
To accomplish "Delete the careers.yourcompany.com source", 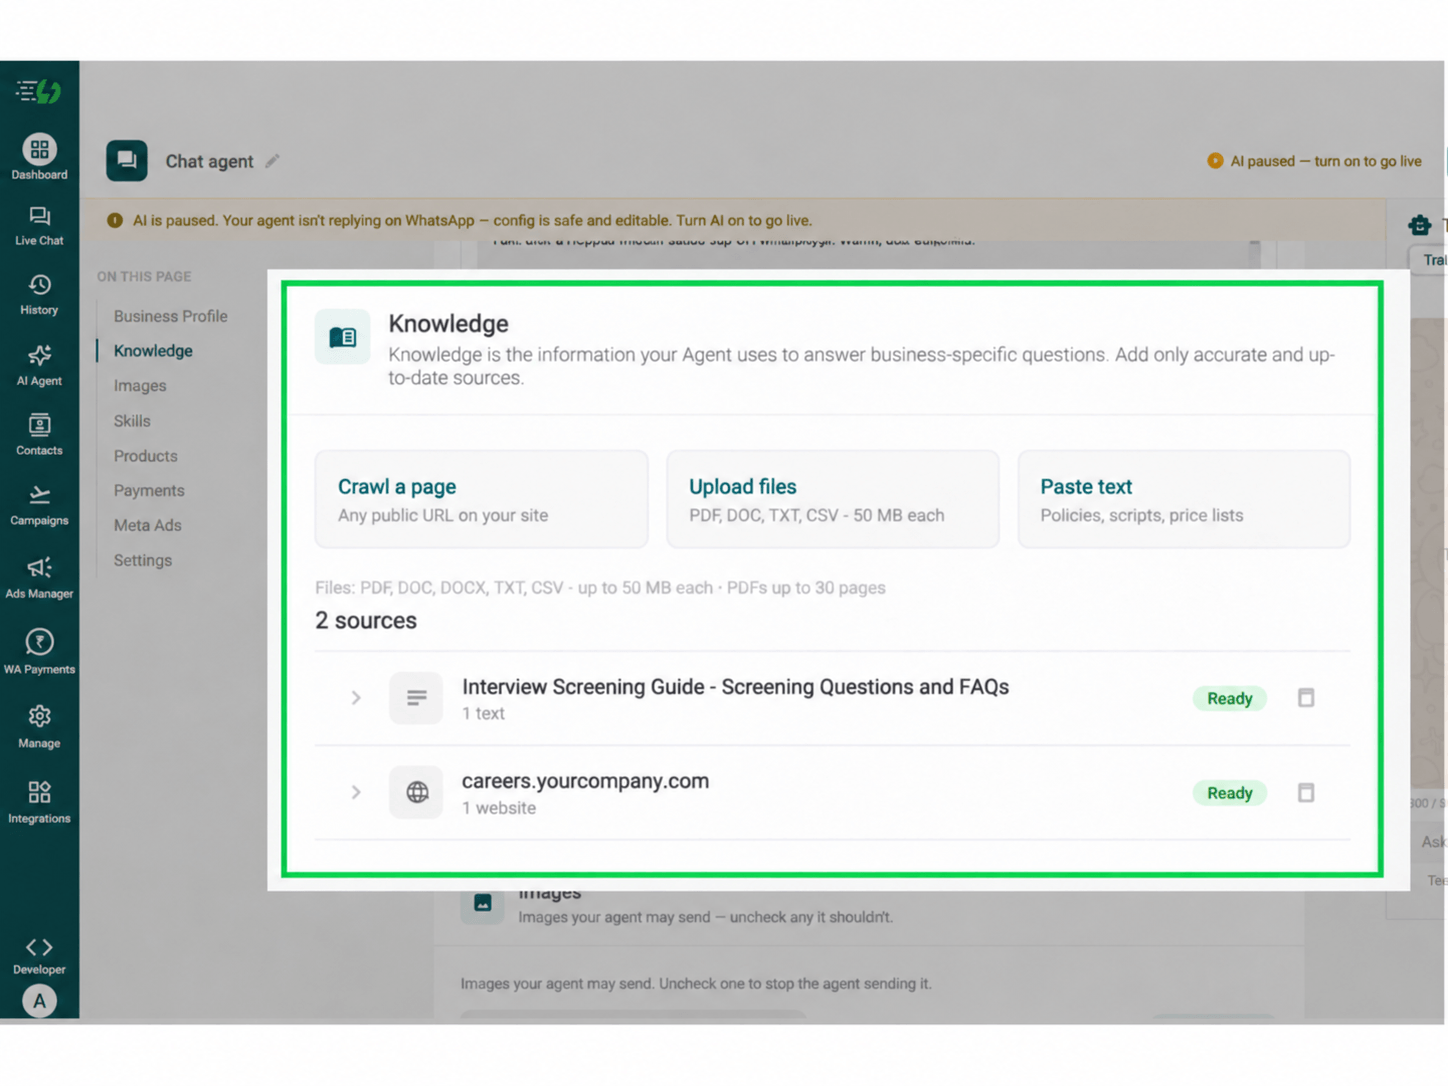I will tap(1306, 793).
